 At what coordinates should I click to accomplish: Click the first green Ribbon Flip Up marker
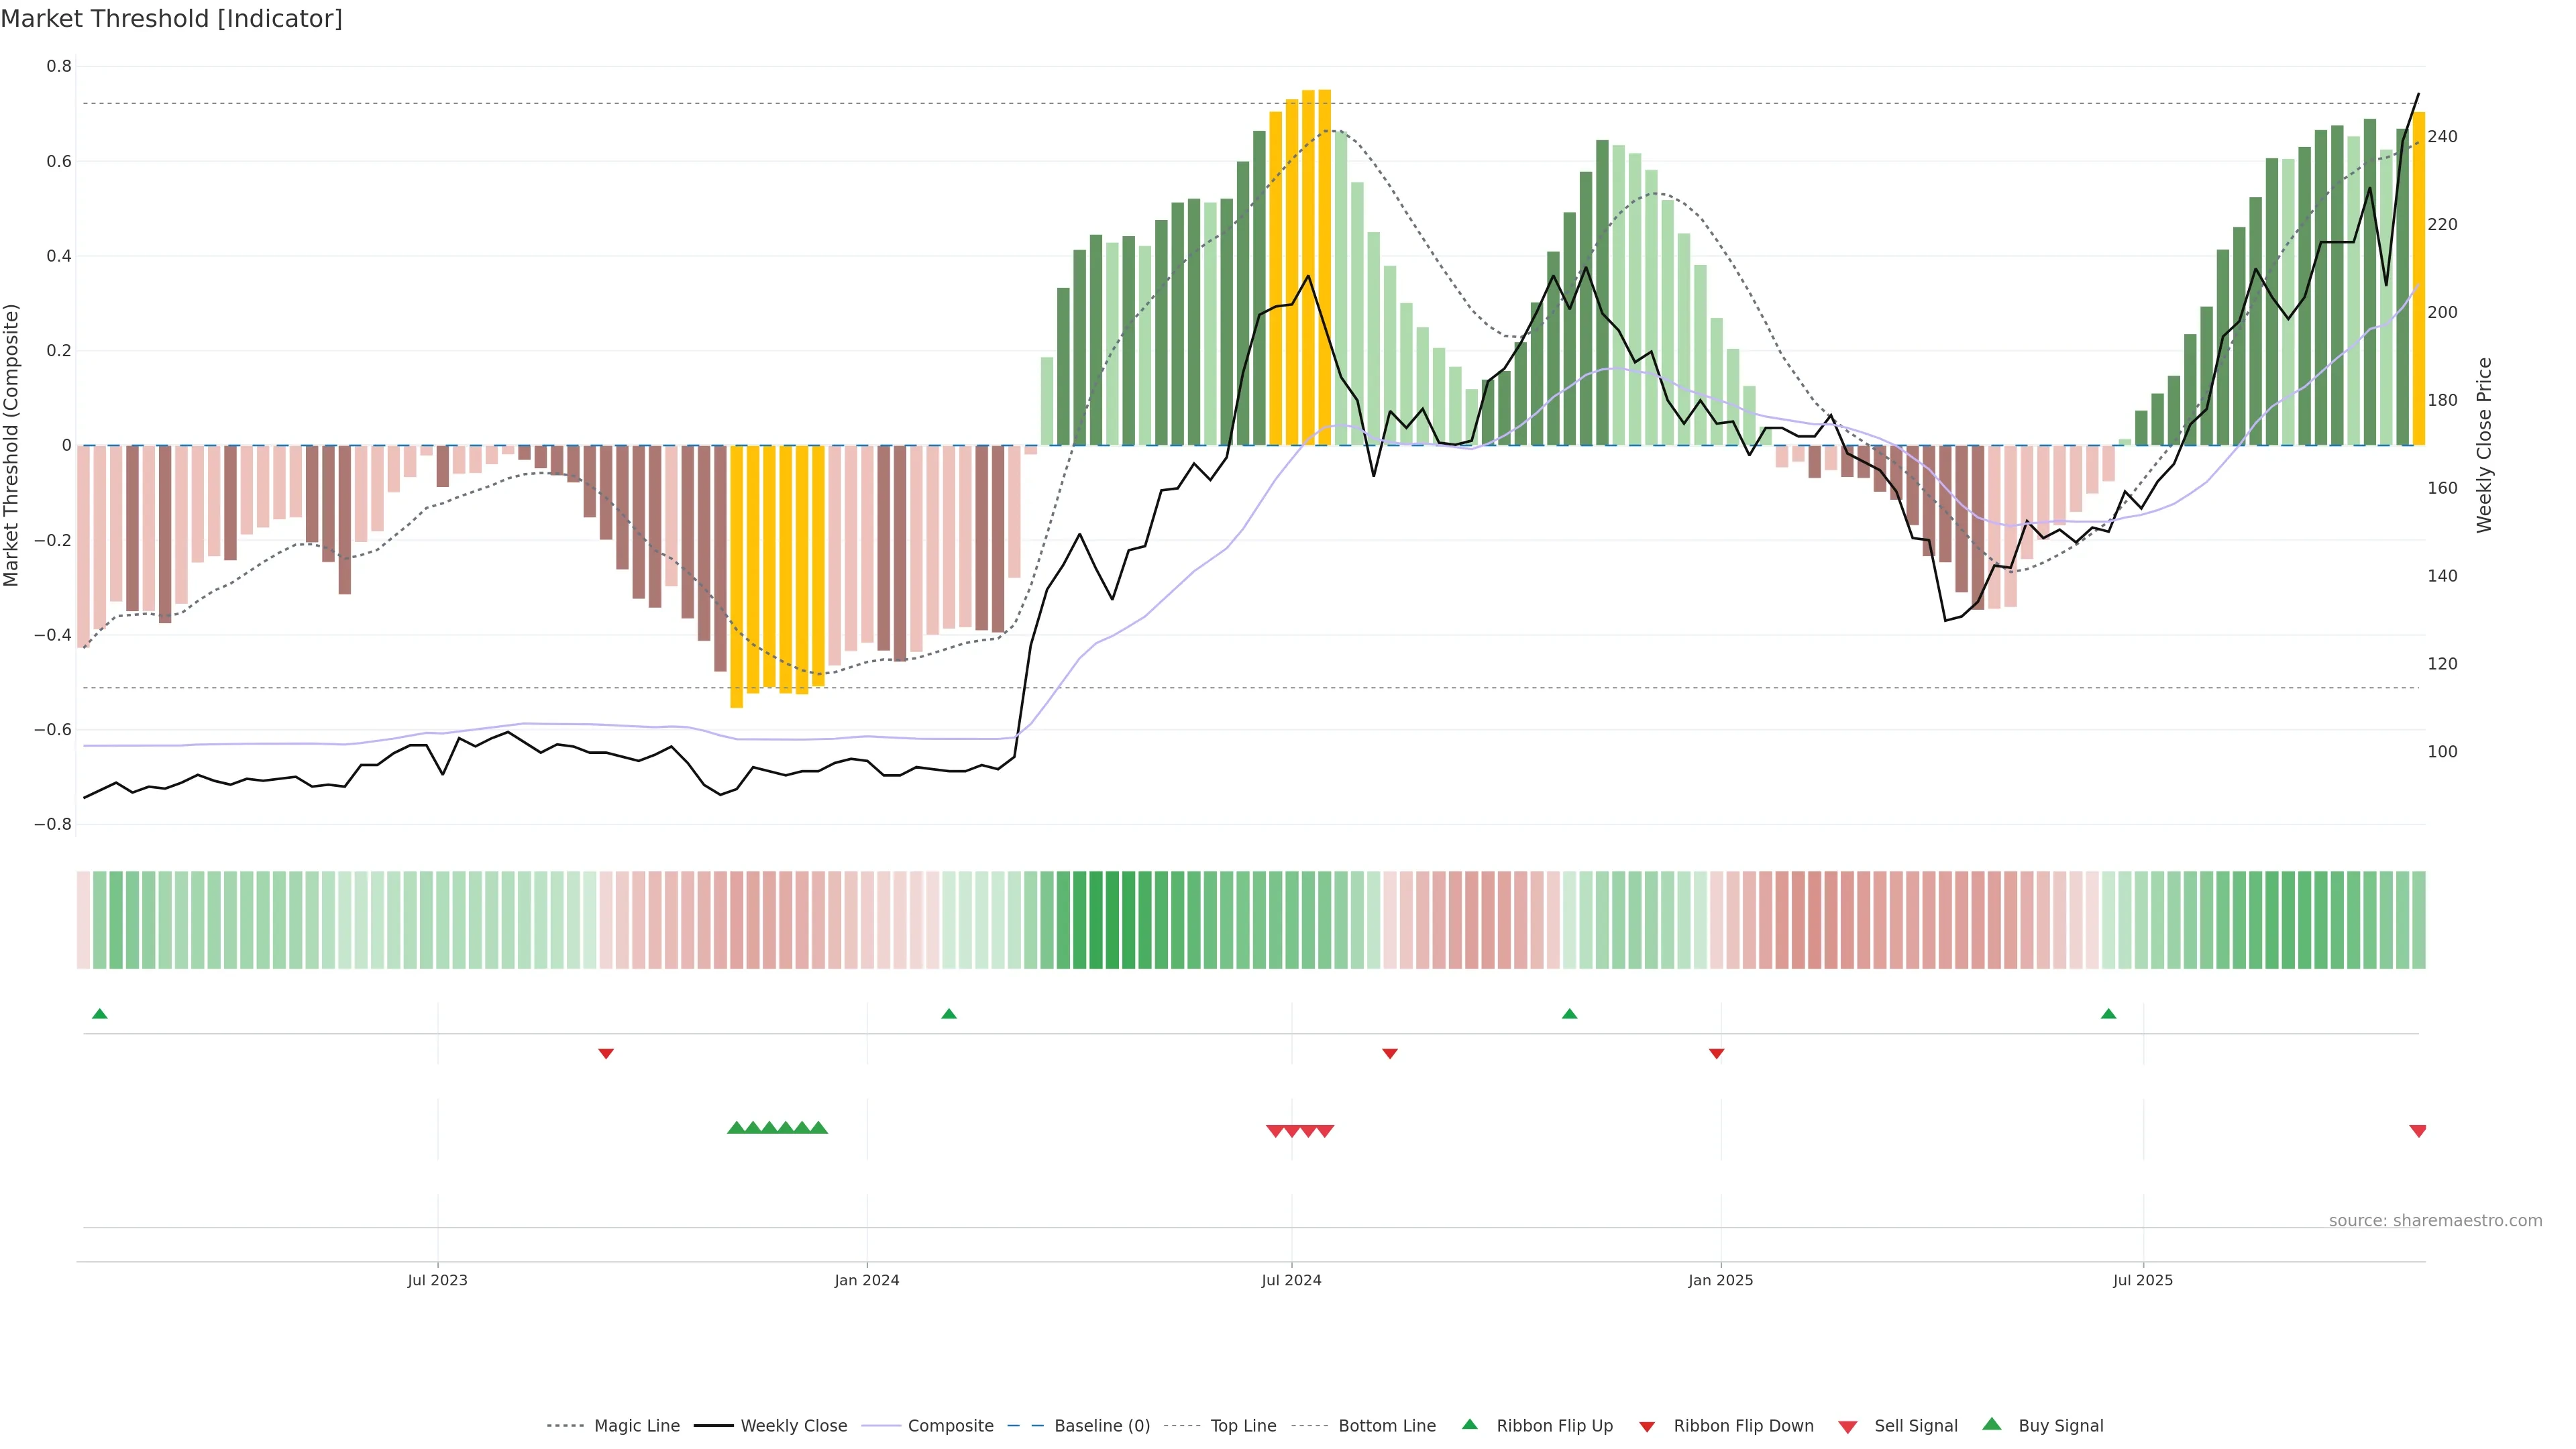tap(99, 1014)
